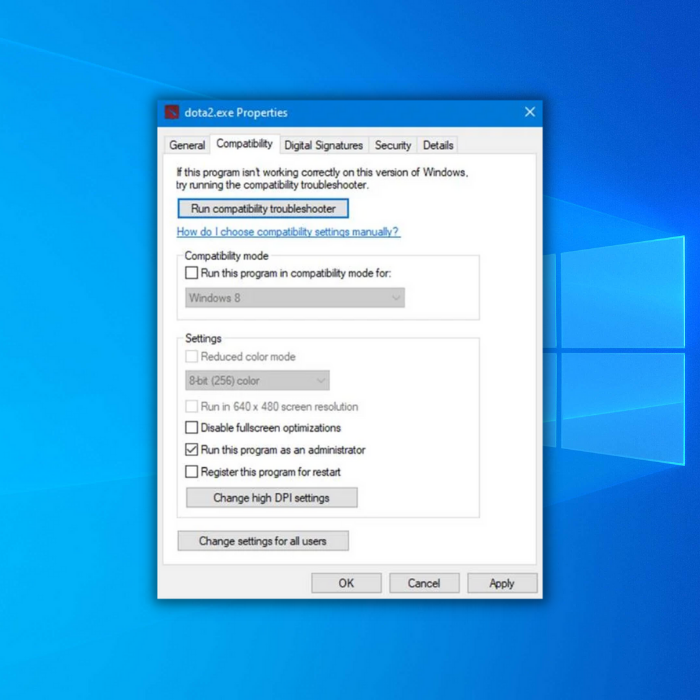Enable 'Run this program in compatibility mode for'
Image resolution: width=700 pixels, height=700 pixels.
pyautogui.click(x=192, y=273)
